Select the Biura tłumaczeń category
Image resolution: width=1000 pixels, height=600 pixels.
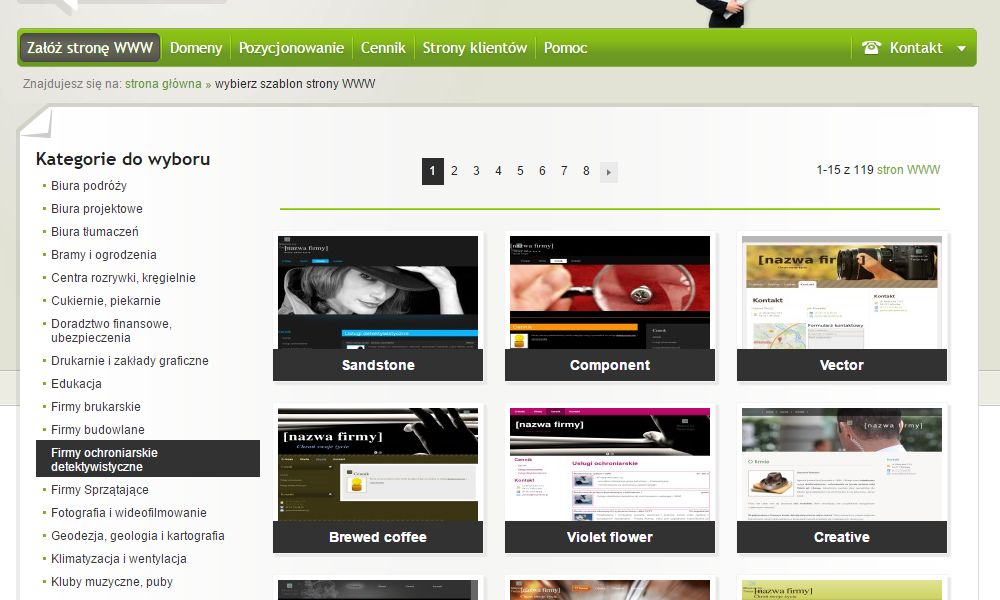click(x=94, y=231)
